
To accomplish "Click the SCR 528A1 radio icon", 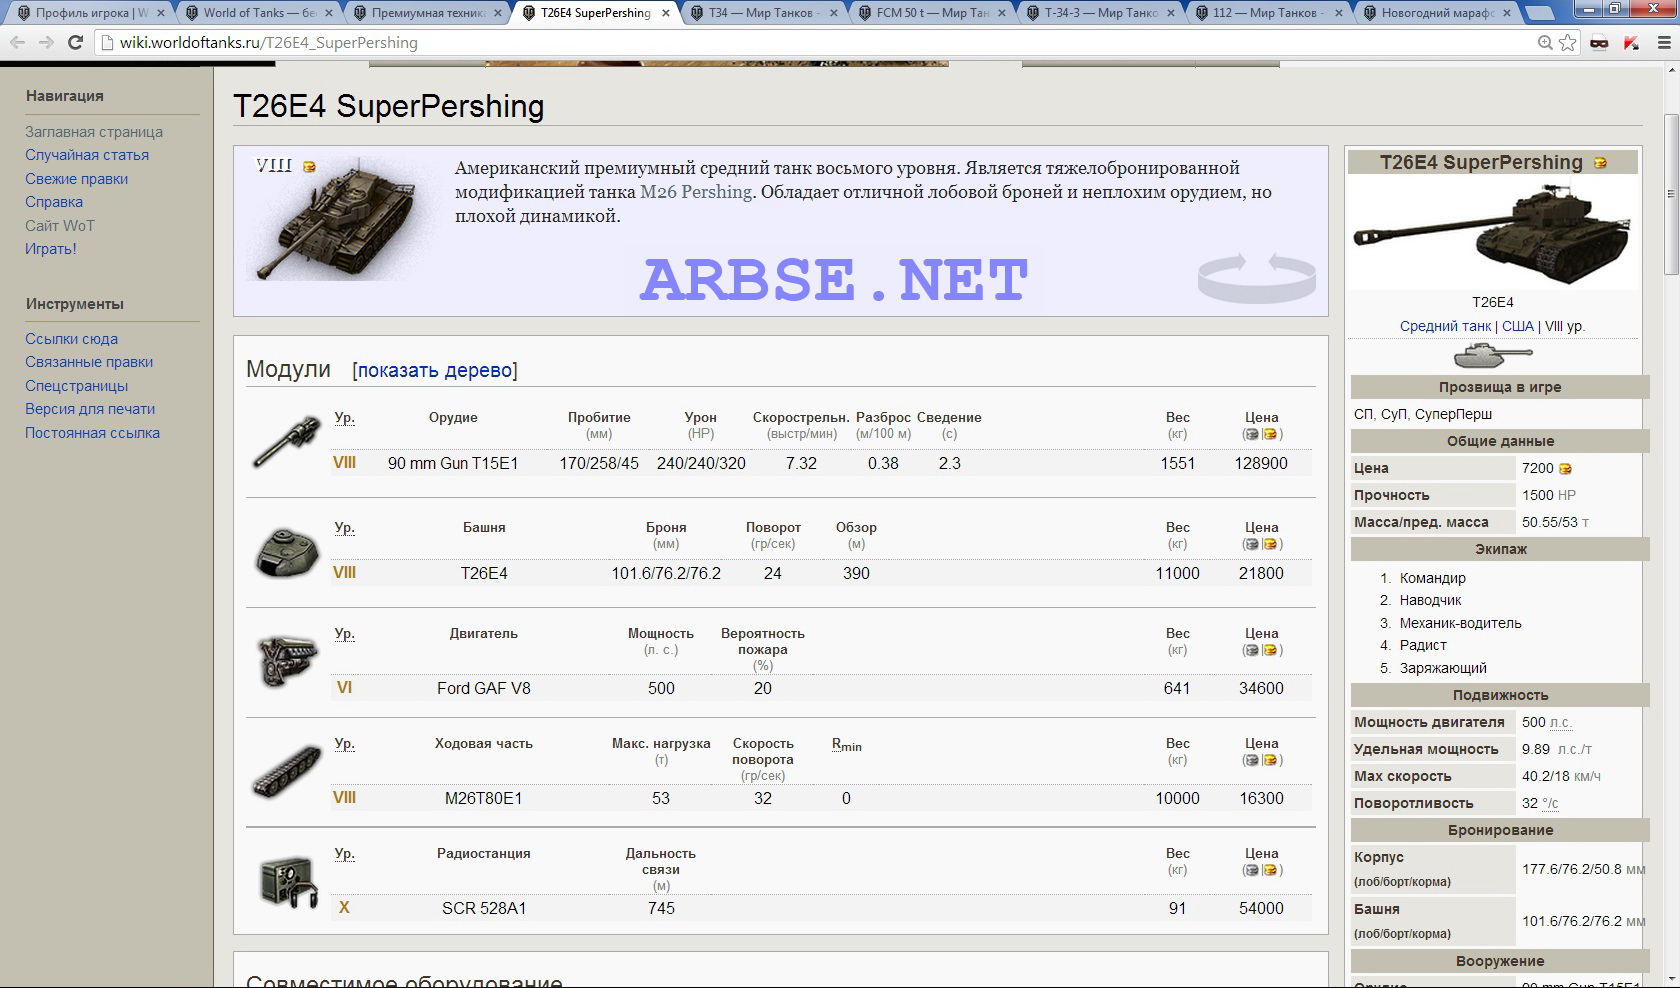I will point(288,881).
